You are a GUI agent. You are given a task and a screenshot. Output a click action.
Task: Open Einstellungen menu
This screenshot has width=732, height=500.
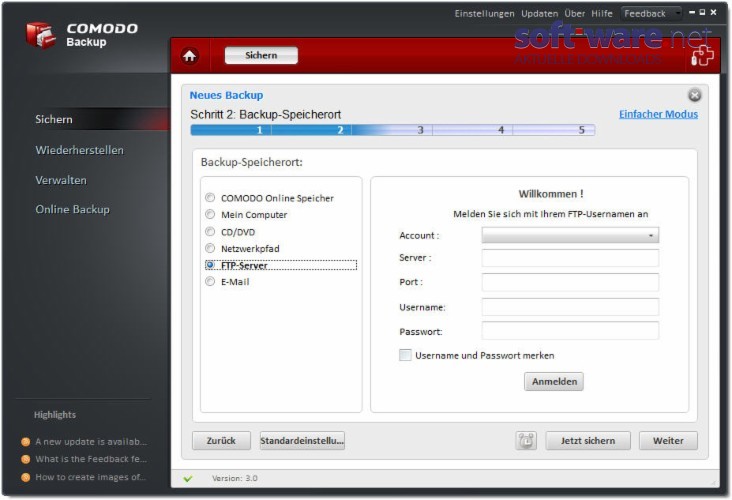click(x=485, y=14)
